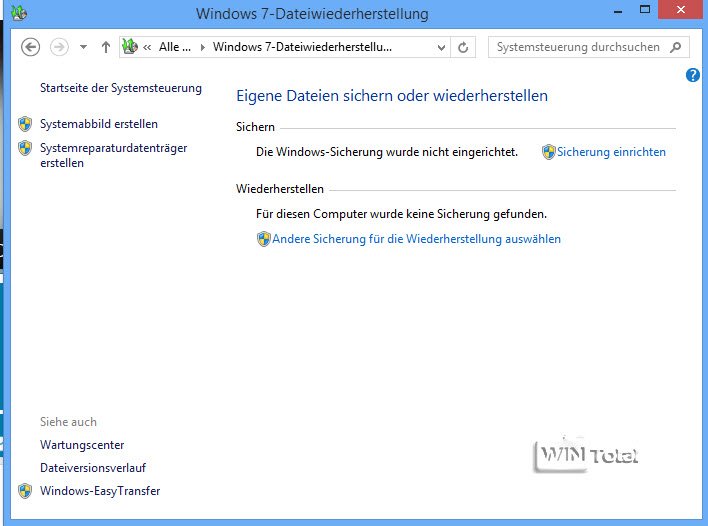Expand the breadcrumb double-chevron menu
Screen dimensions: 708x526
(x=147, y=47)
